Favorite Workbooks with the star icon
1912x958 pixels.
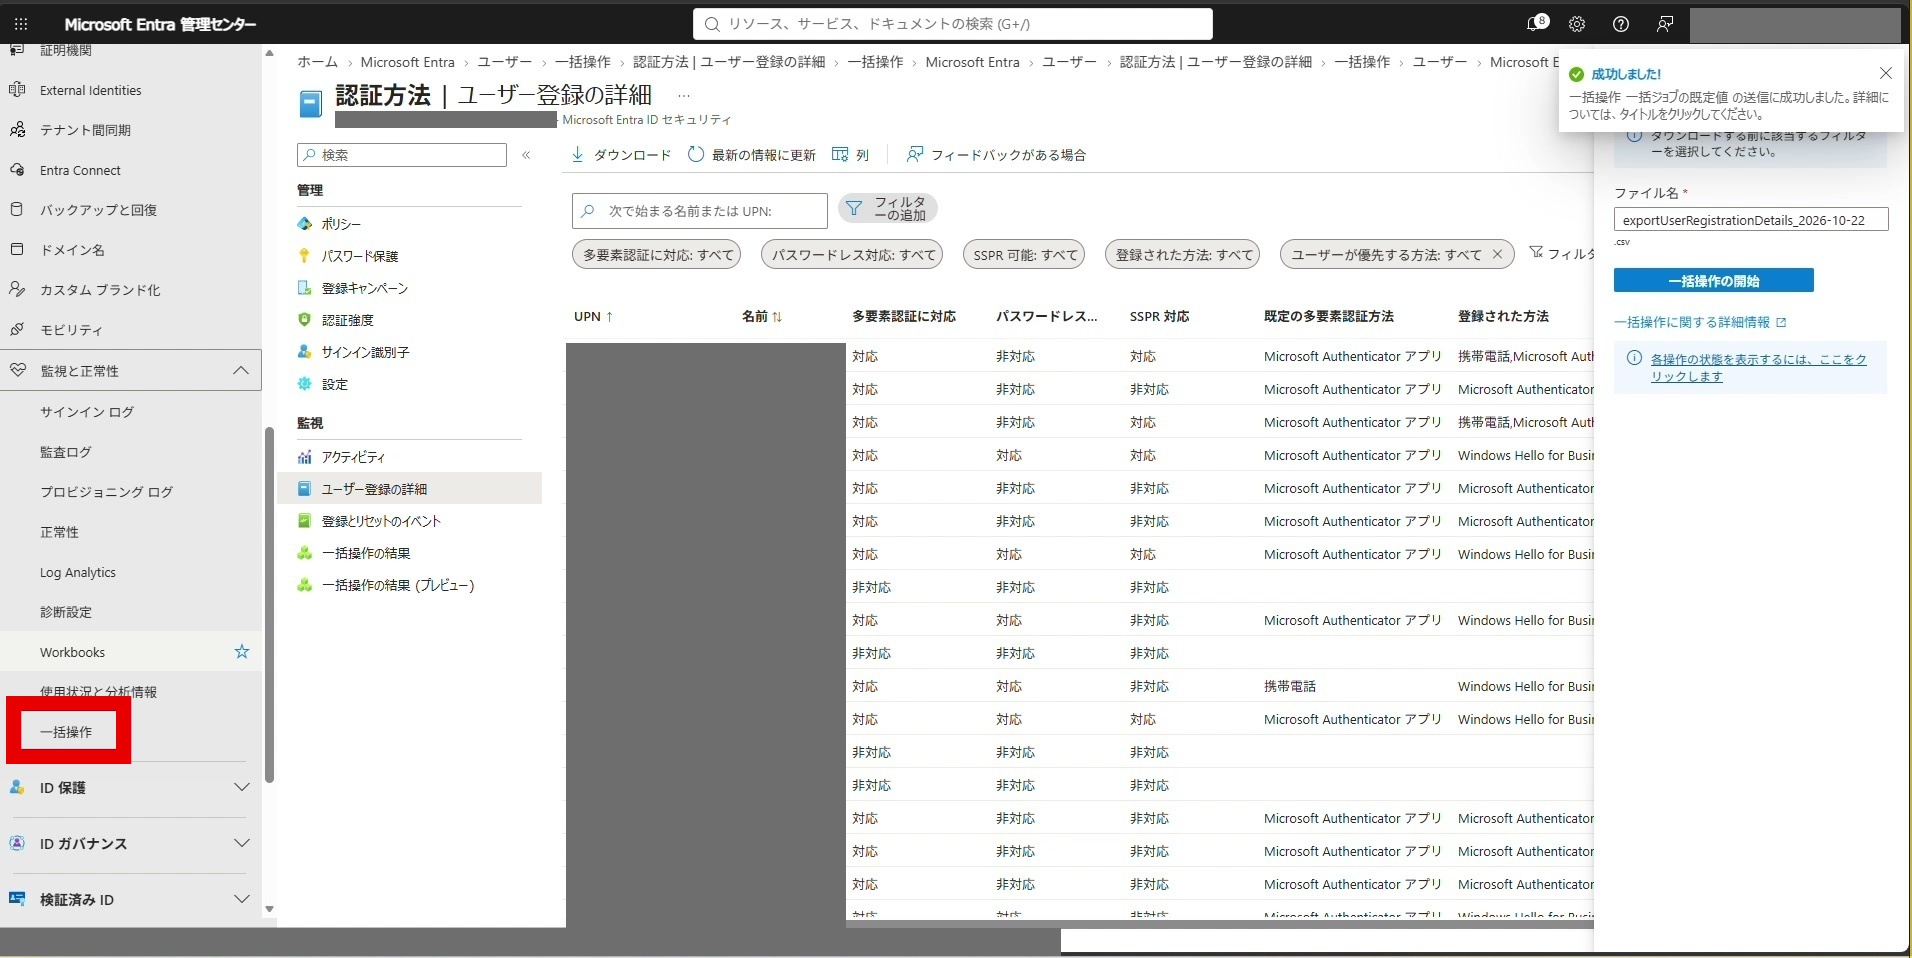tap(242, 652)
